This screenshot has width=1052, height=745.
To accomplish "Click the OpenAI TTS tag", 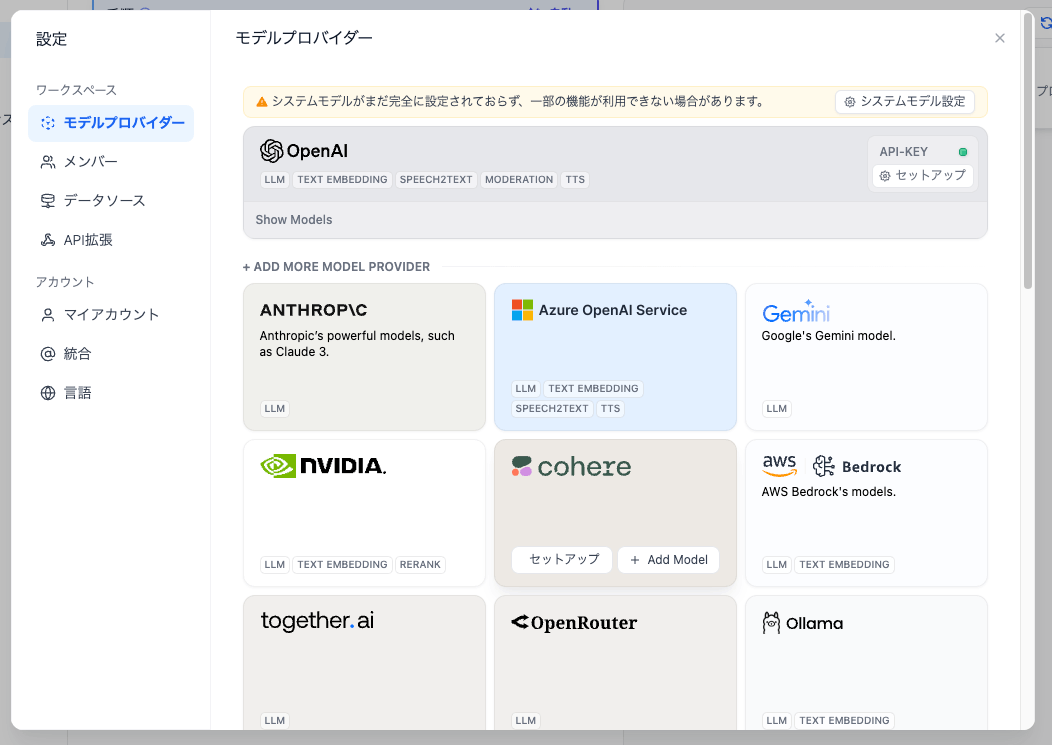I will [575, 180].
